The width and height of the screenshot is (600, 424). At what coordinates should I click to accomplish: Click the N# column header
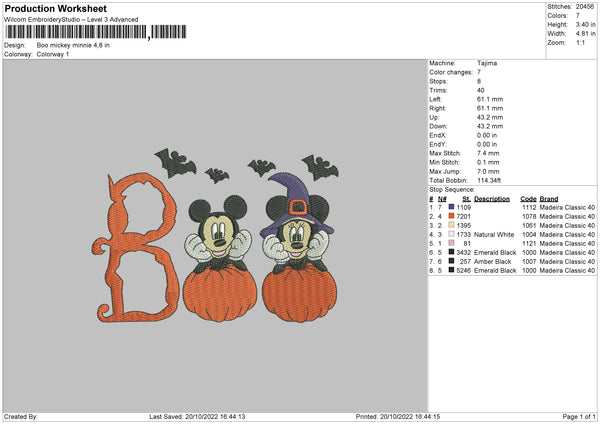[x=442, y=199]
